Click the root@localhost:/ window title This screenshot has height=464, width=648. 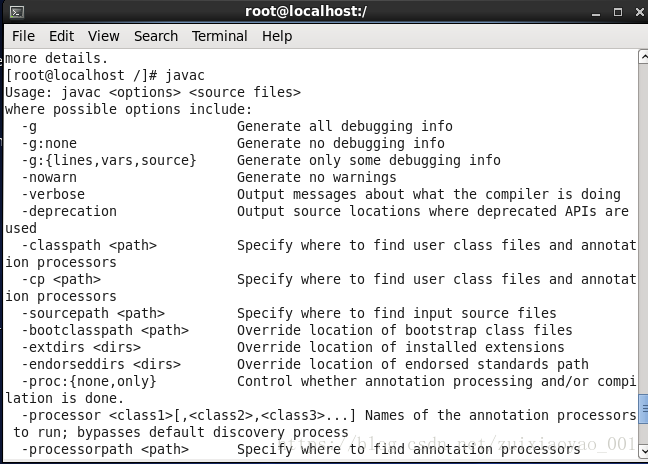coord(306,12)
